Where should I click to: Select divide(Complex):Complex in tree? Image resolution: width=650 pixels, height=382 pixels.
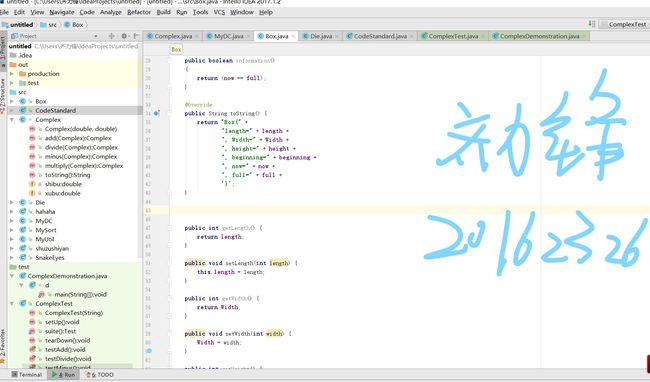(81, 147)
